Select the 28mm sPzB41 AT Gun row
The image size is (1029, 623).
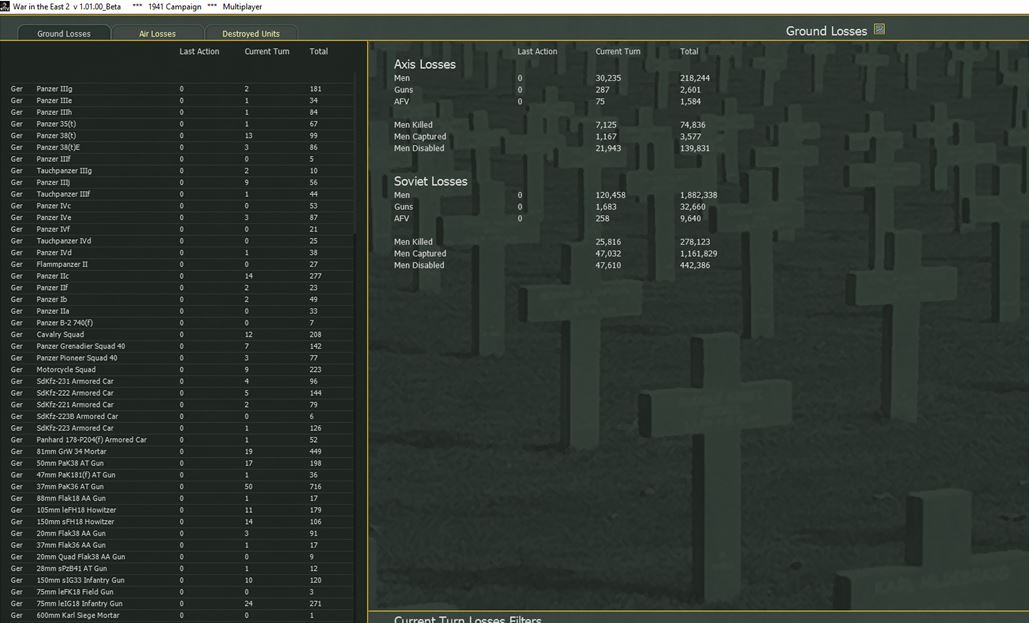(180, 569)
